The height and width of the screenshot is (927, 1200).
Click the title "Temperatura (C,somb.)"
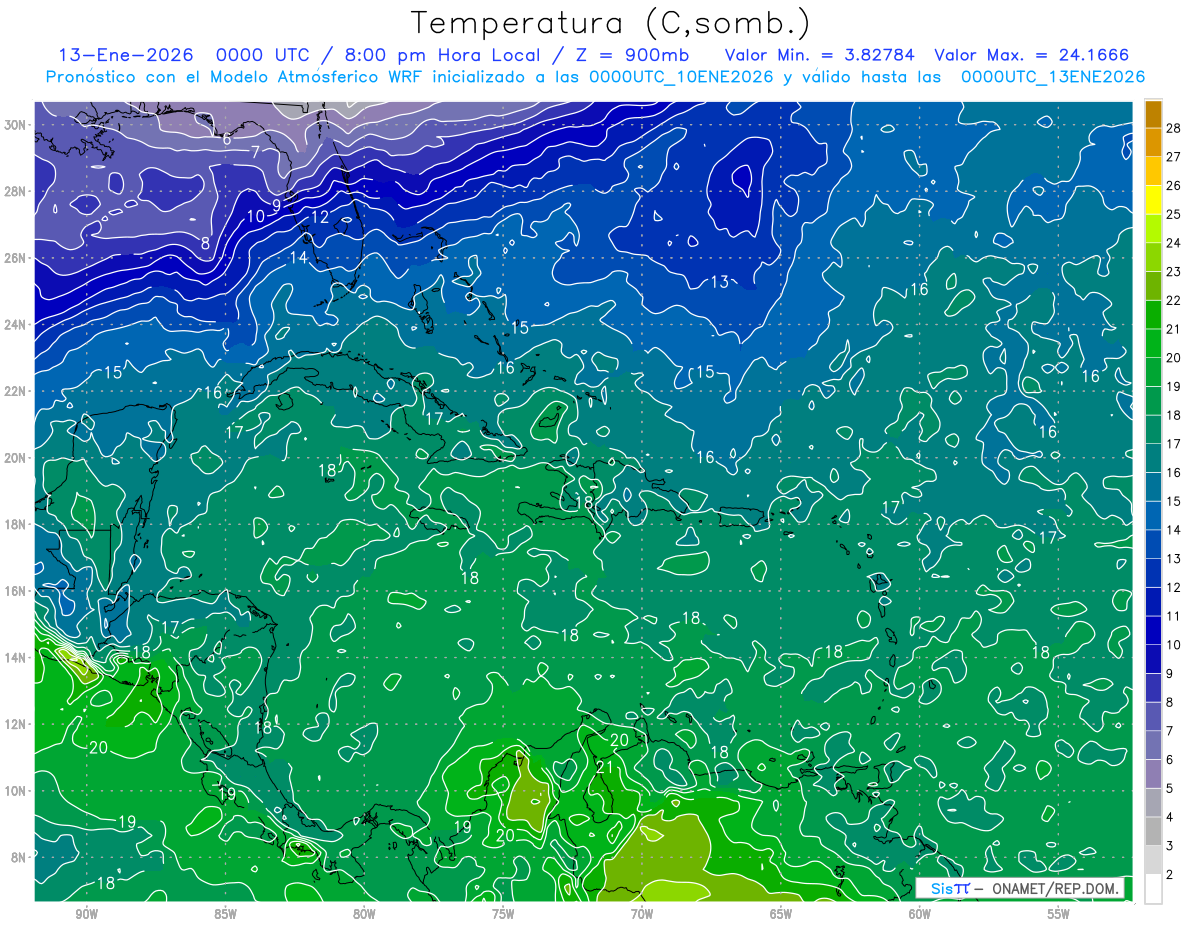(x=612, y=23)
